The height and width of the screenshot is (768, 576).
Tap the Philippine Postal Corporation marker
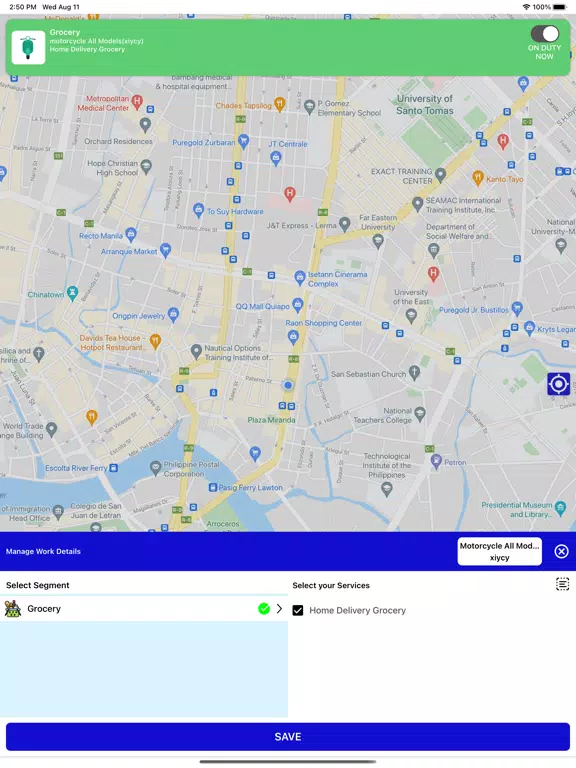156,467
